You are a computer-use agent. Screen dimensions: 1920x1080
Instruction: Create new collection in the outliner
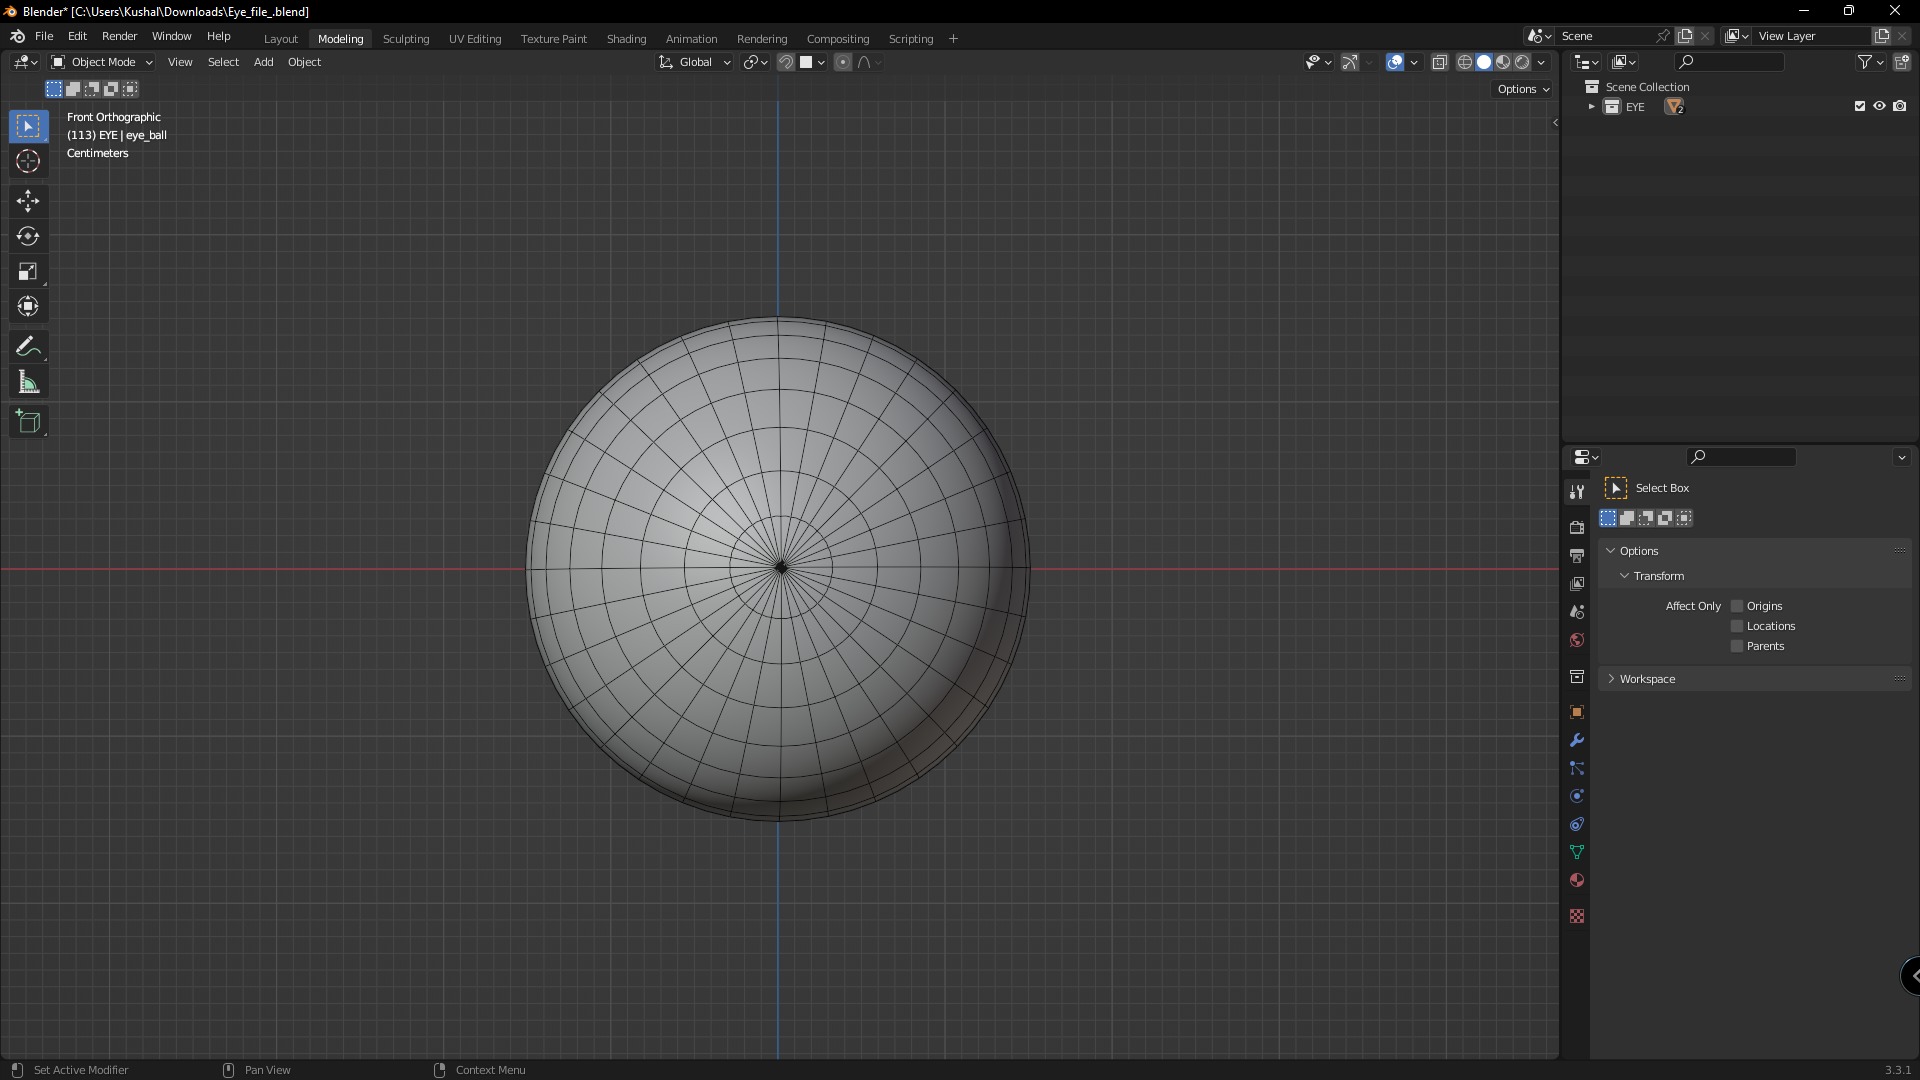tap(1901, 62)
